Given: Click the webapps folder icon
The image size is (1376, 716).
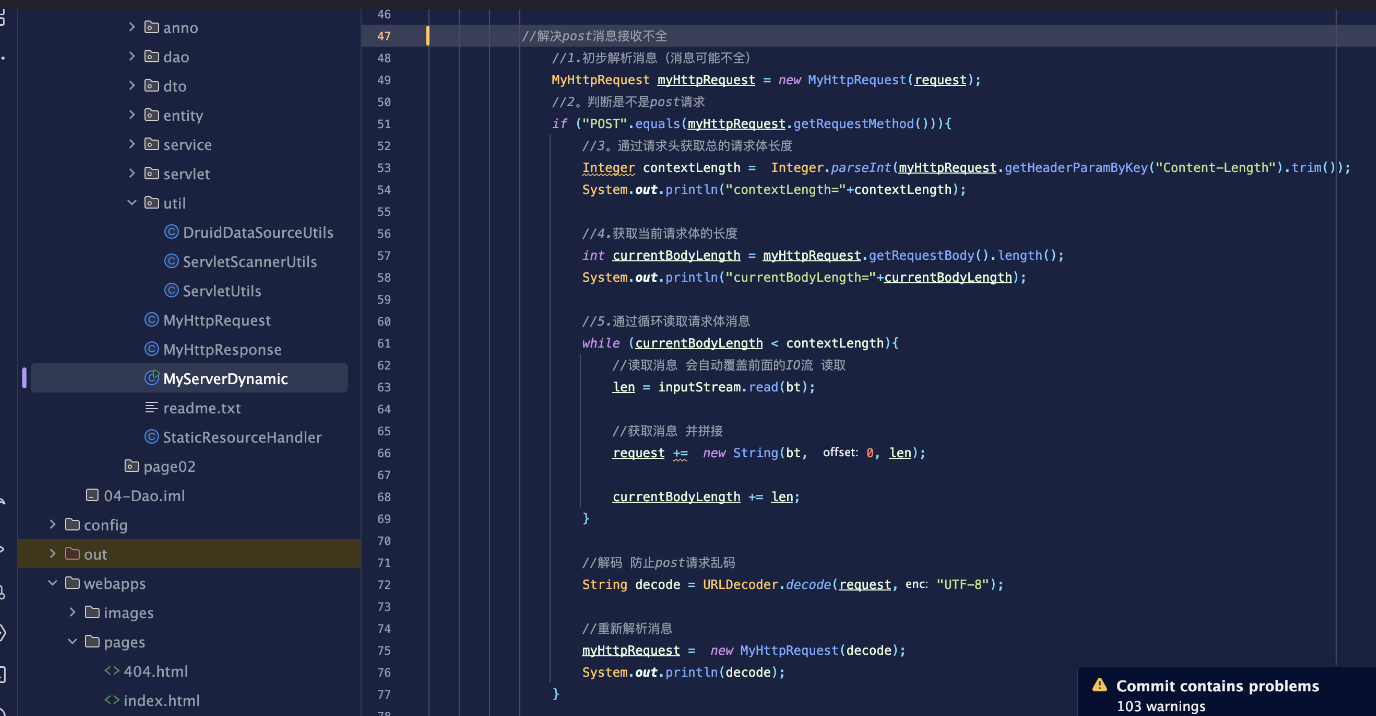Looking at the screenshot, I should (x=72, y=583).
